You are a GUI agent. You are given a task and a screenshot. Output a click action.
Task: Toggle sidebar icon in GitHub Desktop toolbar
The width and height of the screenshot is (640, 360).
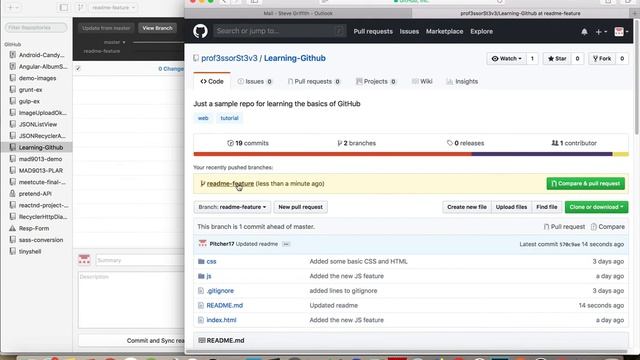point(64,7)
